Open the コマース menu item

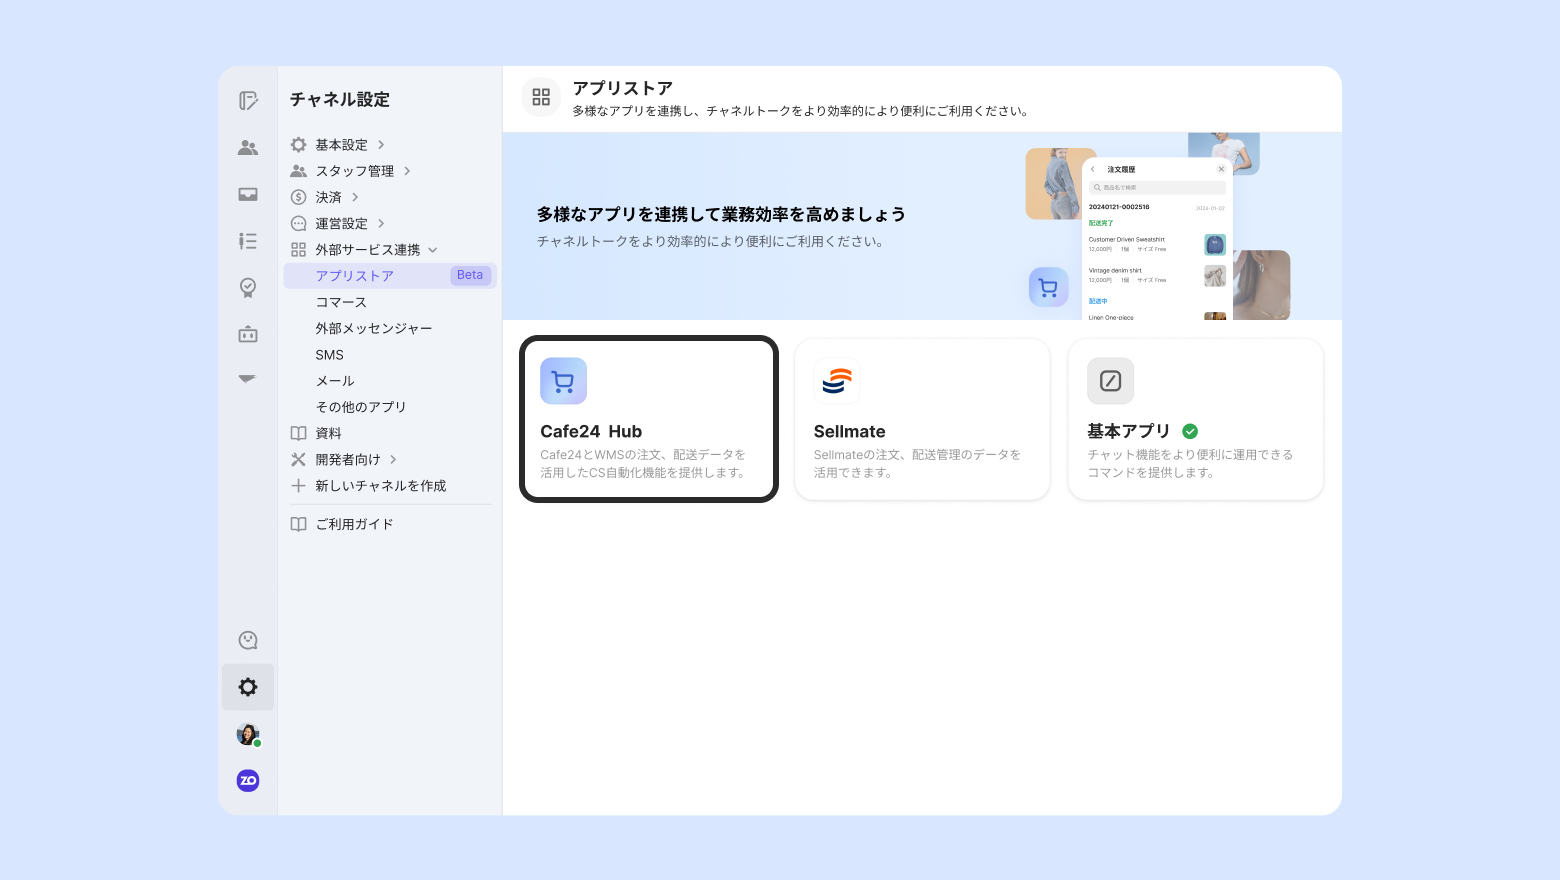341,302
